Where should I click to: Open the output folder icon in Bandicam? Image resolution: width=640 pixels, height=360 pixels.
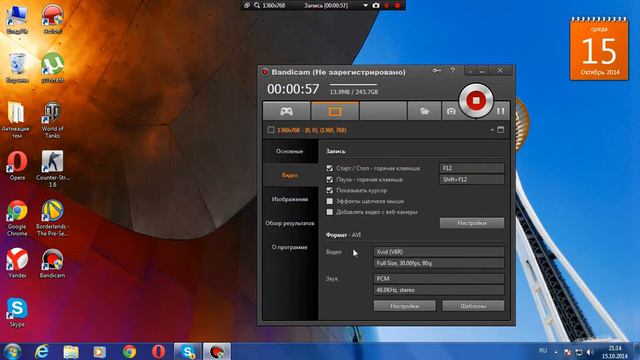click(x=424, y=111)
